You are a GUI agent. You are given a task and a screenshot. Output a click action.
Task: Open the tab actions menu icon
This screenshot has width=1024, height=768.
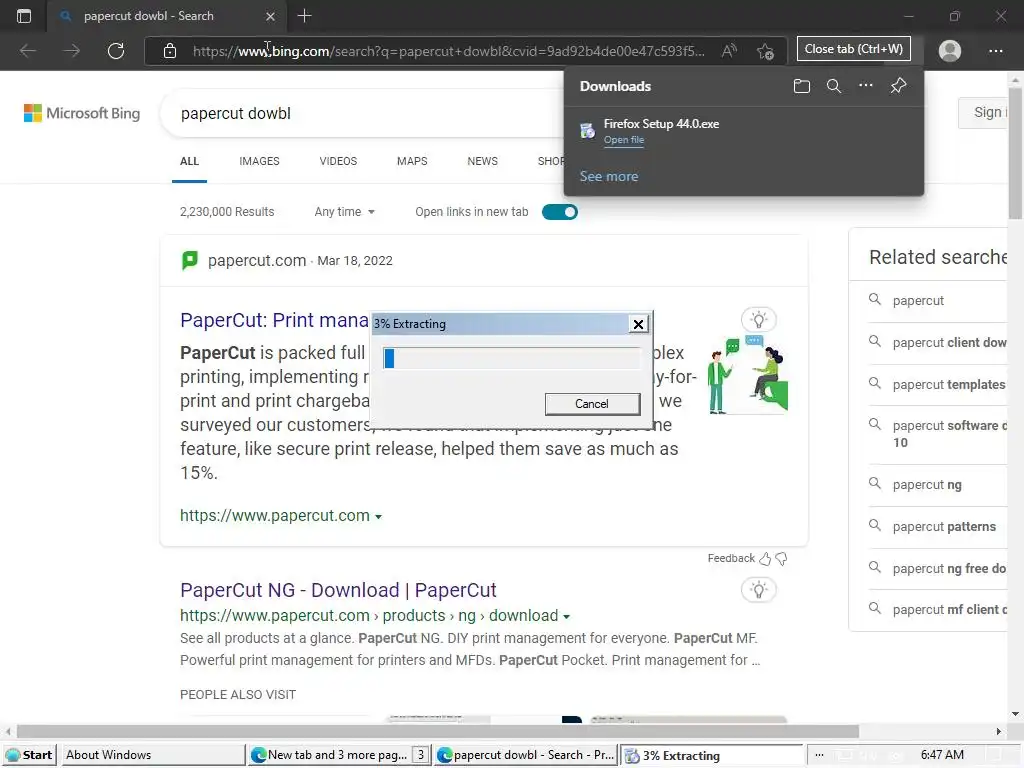[24, 16]
